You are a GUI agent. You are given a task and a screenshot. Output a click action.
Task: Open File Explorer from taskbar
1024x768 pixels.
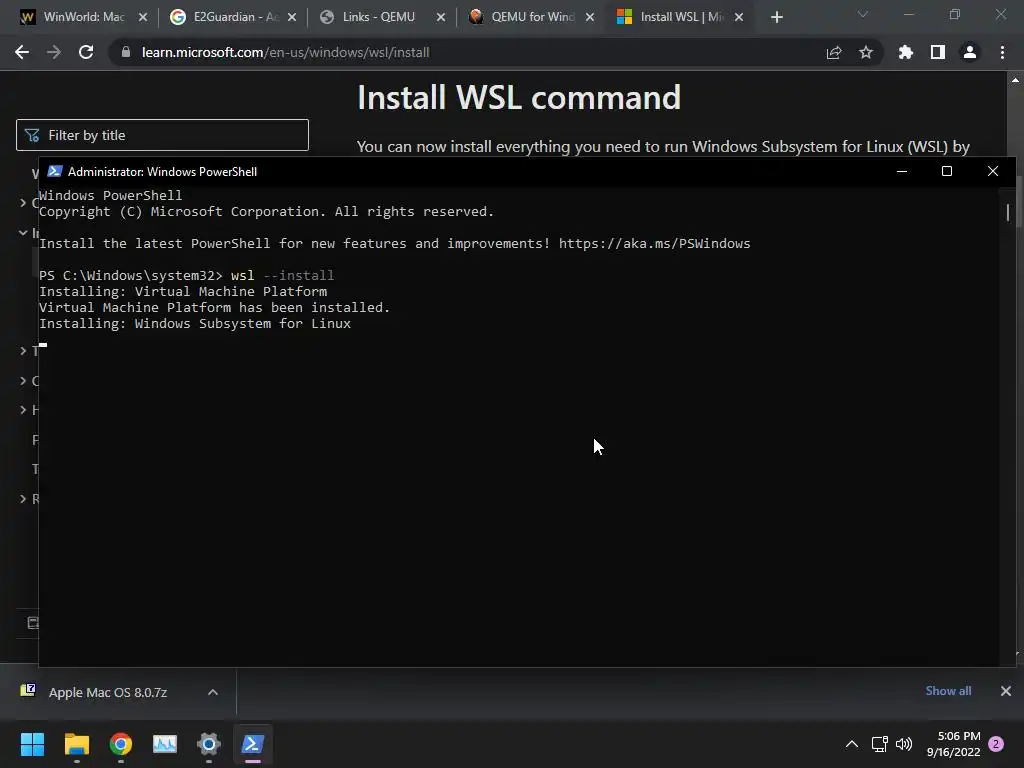coord(76,744)
